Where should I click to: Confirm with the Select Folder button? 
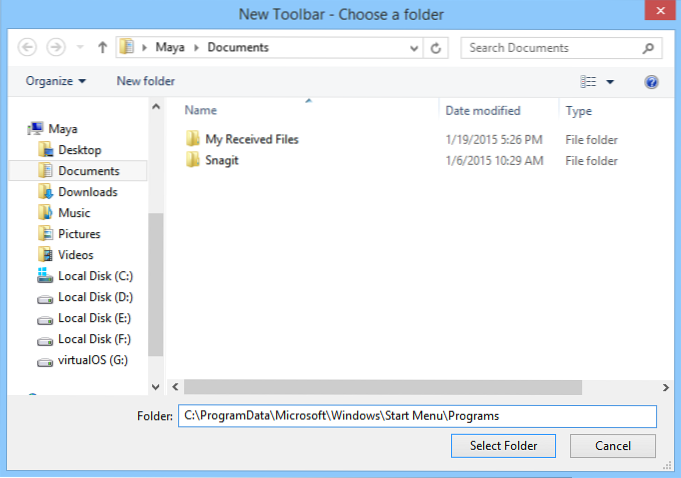point(503,446)
